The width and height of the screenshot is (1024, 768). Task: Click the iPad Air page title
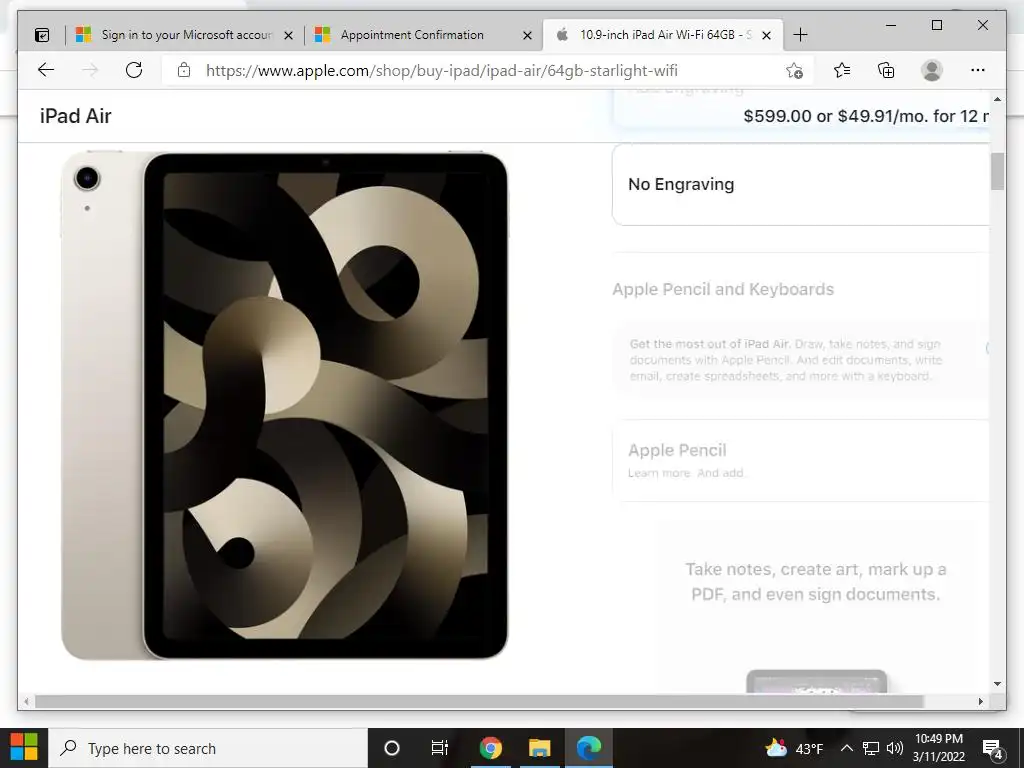(76, 116)
